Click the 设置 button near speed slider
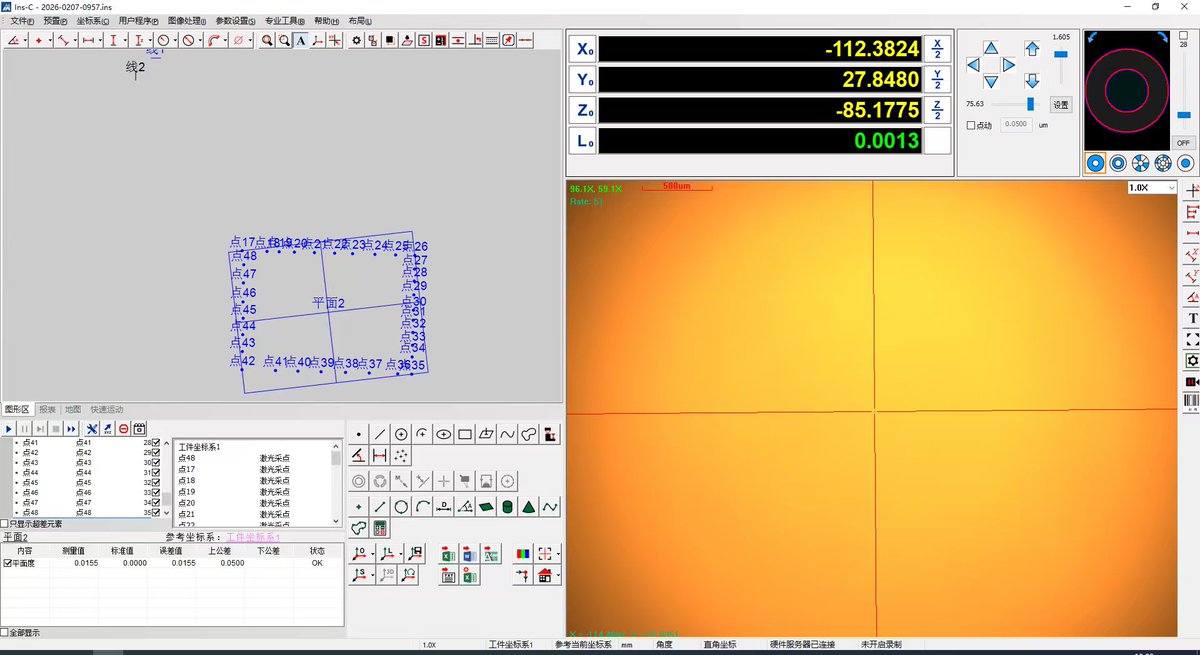This screenshot has height=655, width=1200. tap(1061, 104)
